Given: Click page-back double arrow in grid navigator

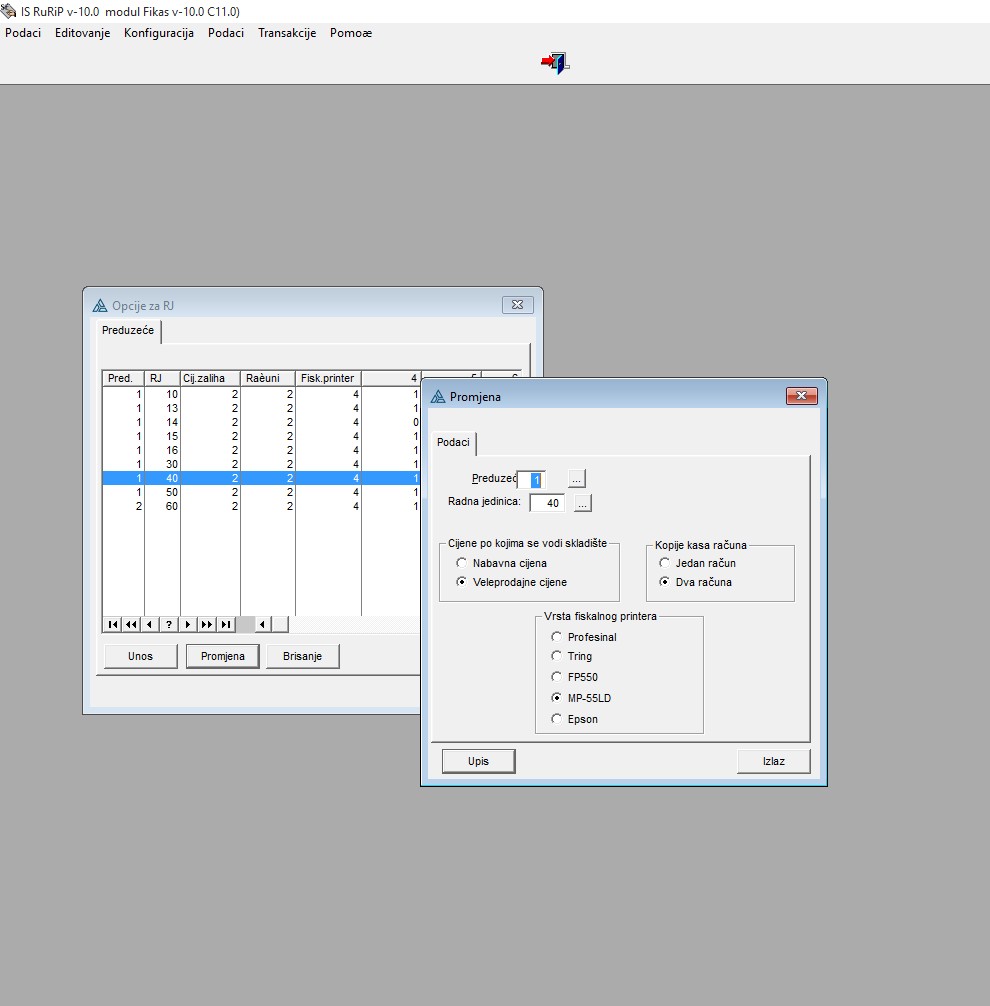Looking at the screenshot, I should [131, 625].
